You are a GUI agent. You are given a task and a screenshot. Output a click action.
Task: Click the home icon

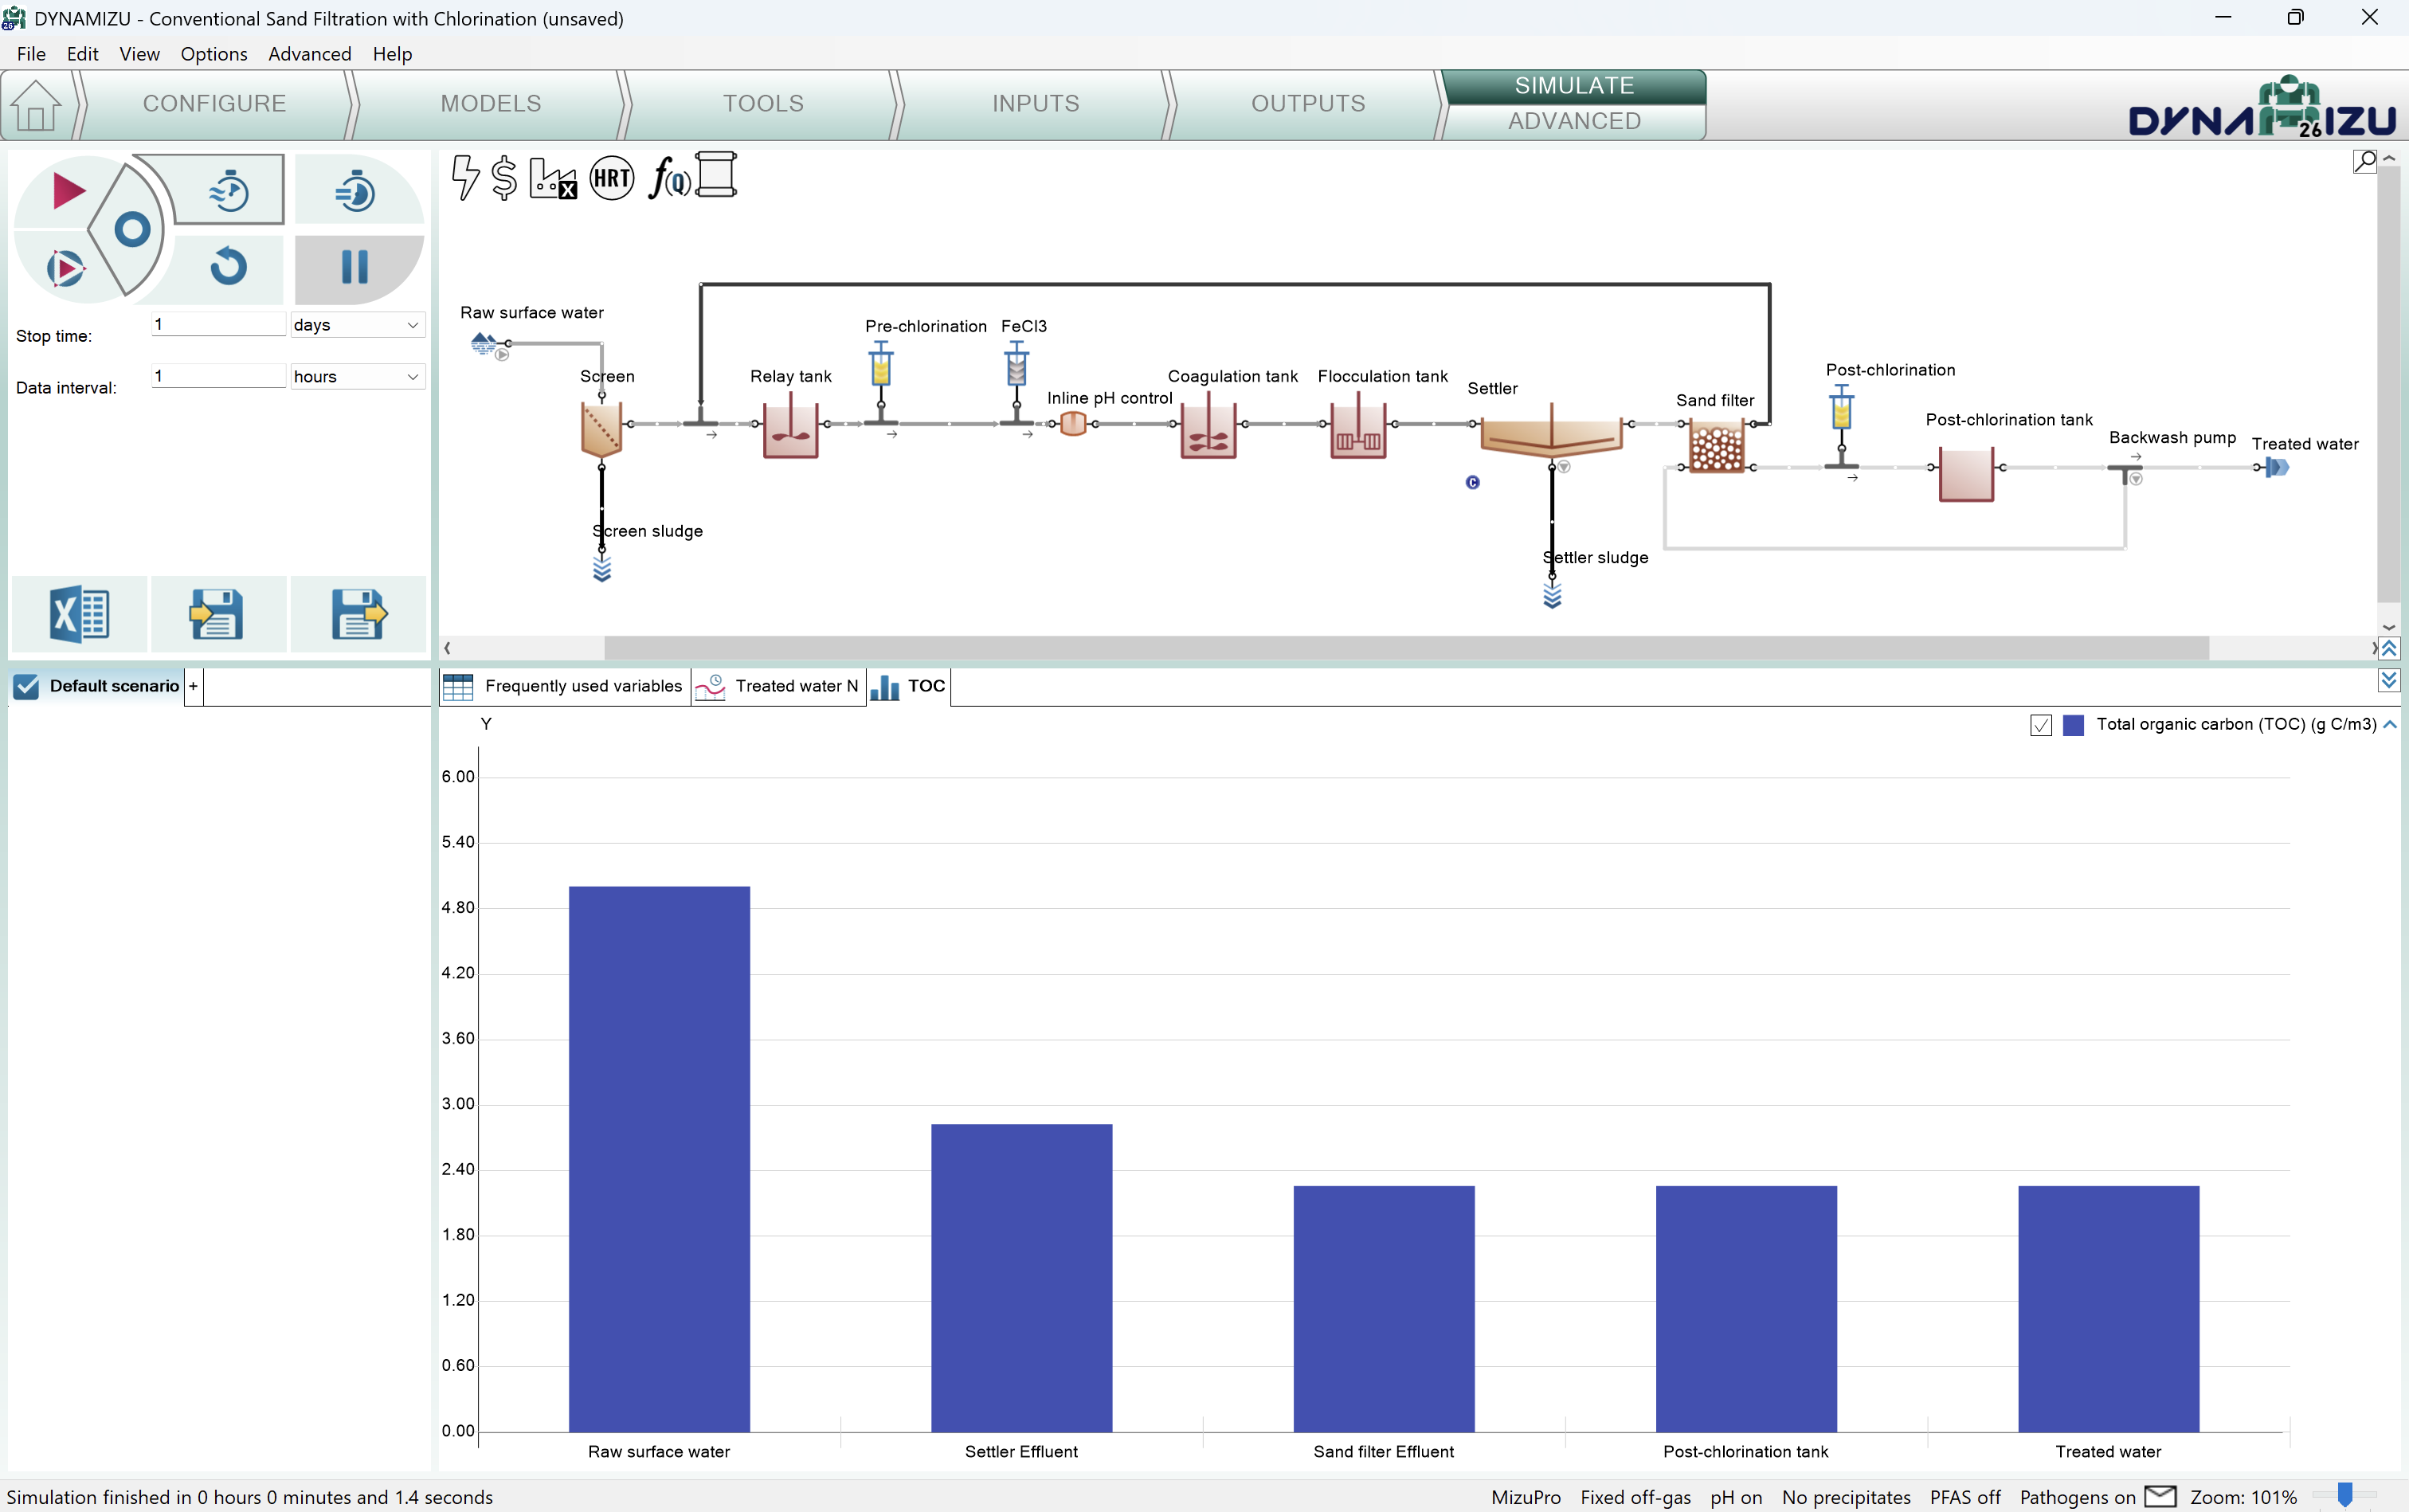[36, 105]
